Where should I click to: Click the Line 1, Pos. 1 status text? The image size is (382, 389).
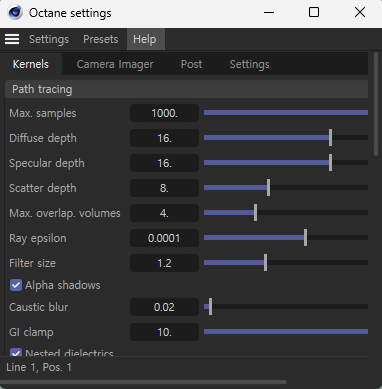39,367
